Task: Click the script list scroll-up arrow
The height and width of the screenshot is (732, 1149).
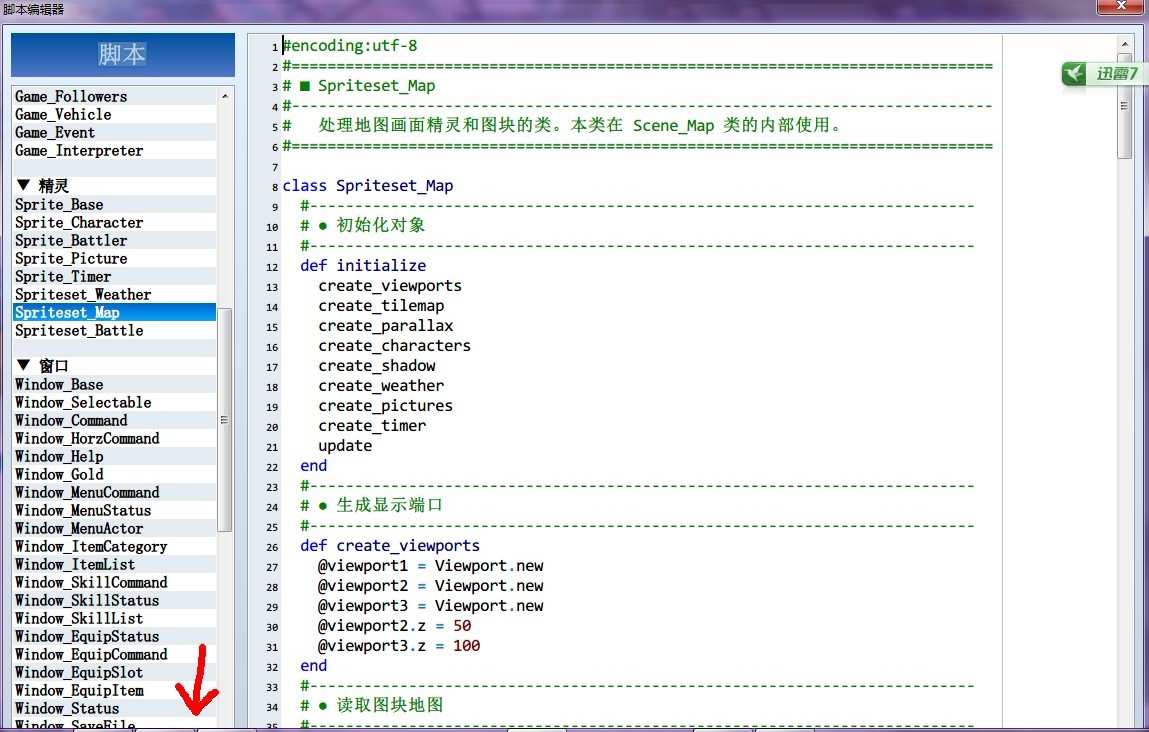Action: (225, 96)
